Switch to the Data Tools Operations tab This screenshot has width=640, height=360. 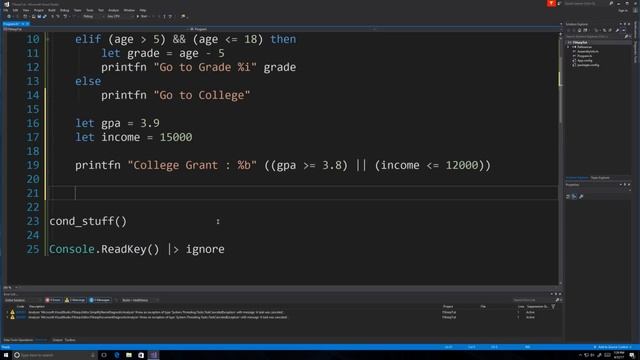(x=18, y=340)
